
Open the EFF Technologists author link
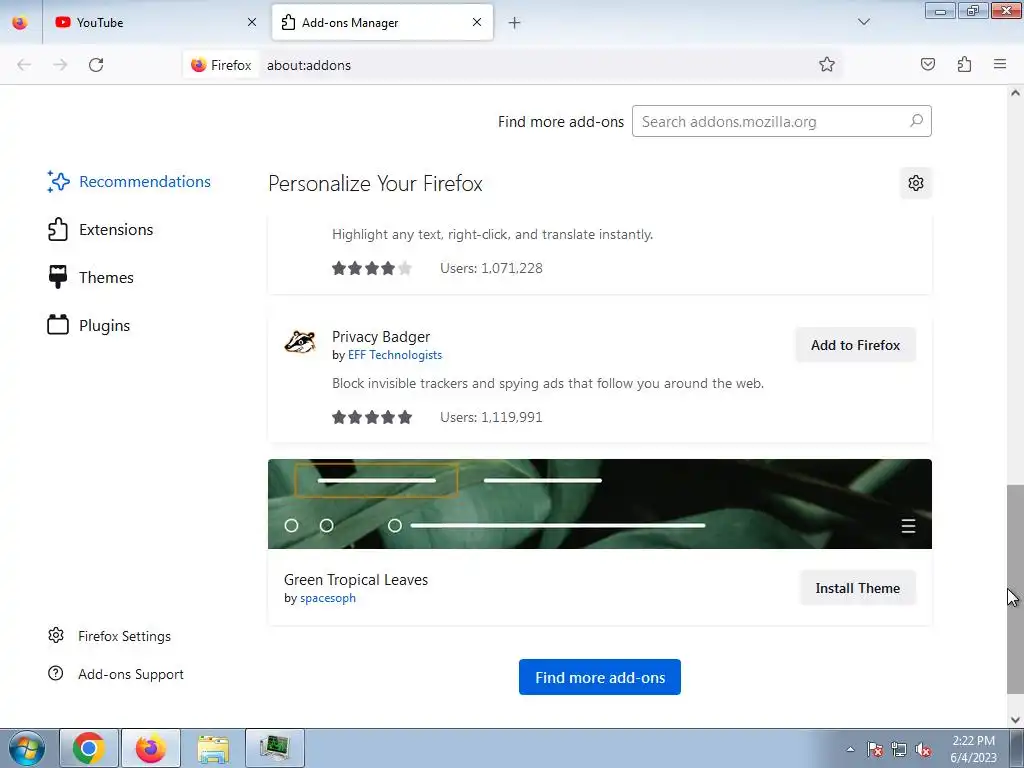395,355
